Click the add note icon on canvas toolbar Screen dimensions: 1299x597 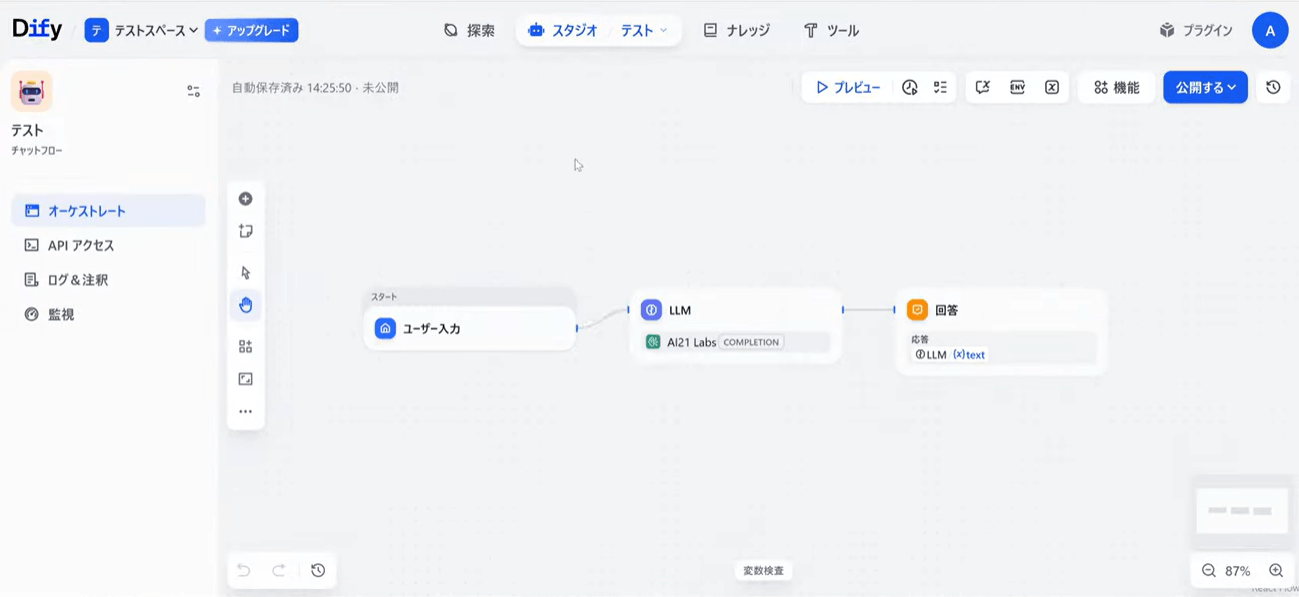246,231
